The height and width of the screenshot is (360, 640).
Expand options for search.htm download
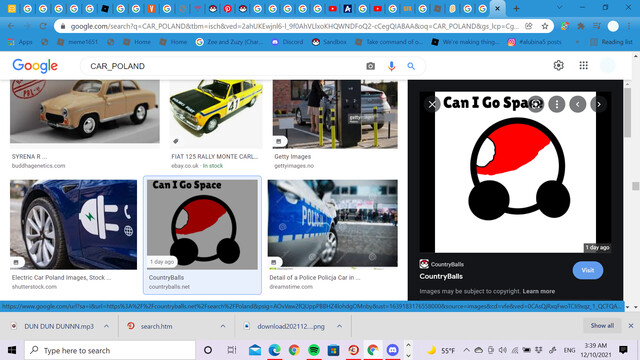[223, 326]
